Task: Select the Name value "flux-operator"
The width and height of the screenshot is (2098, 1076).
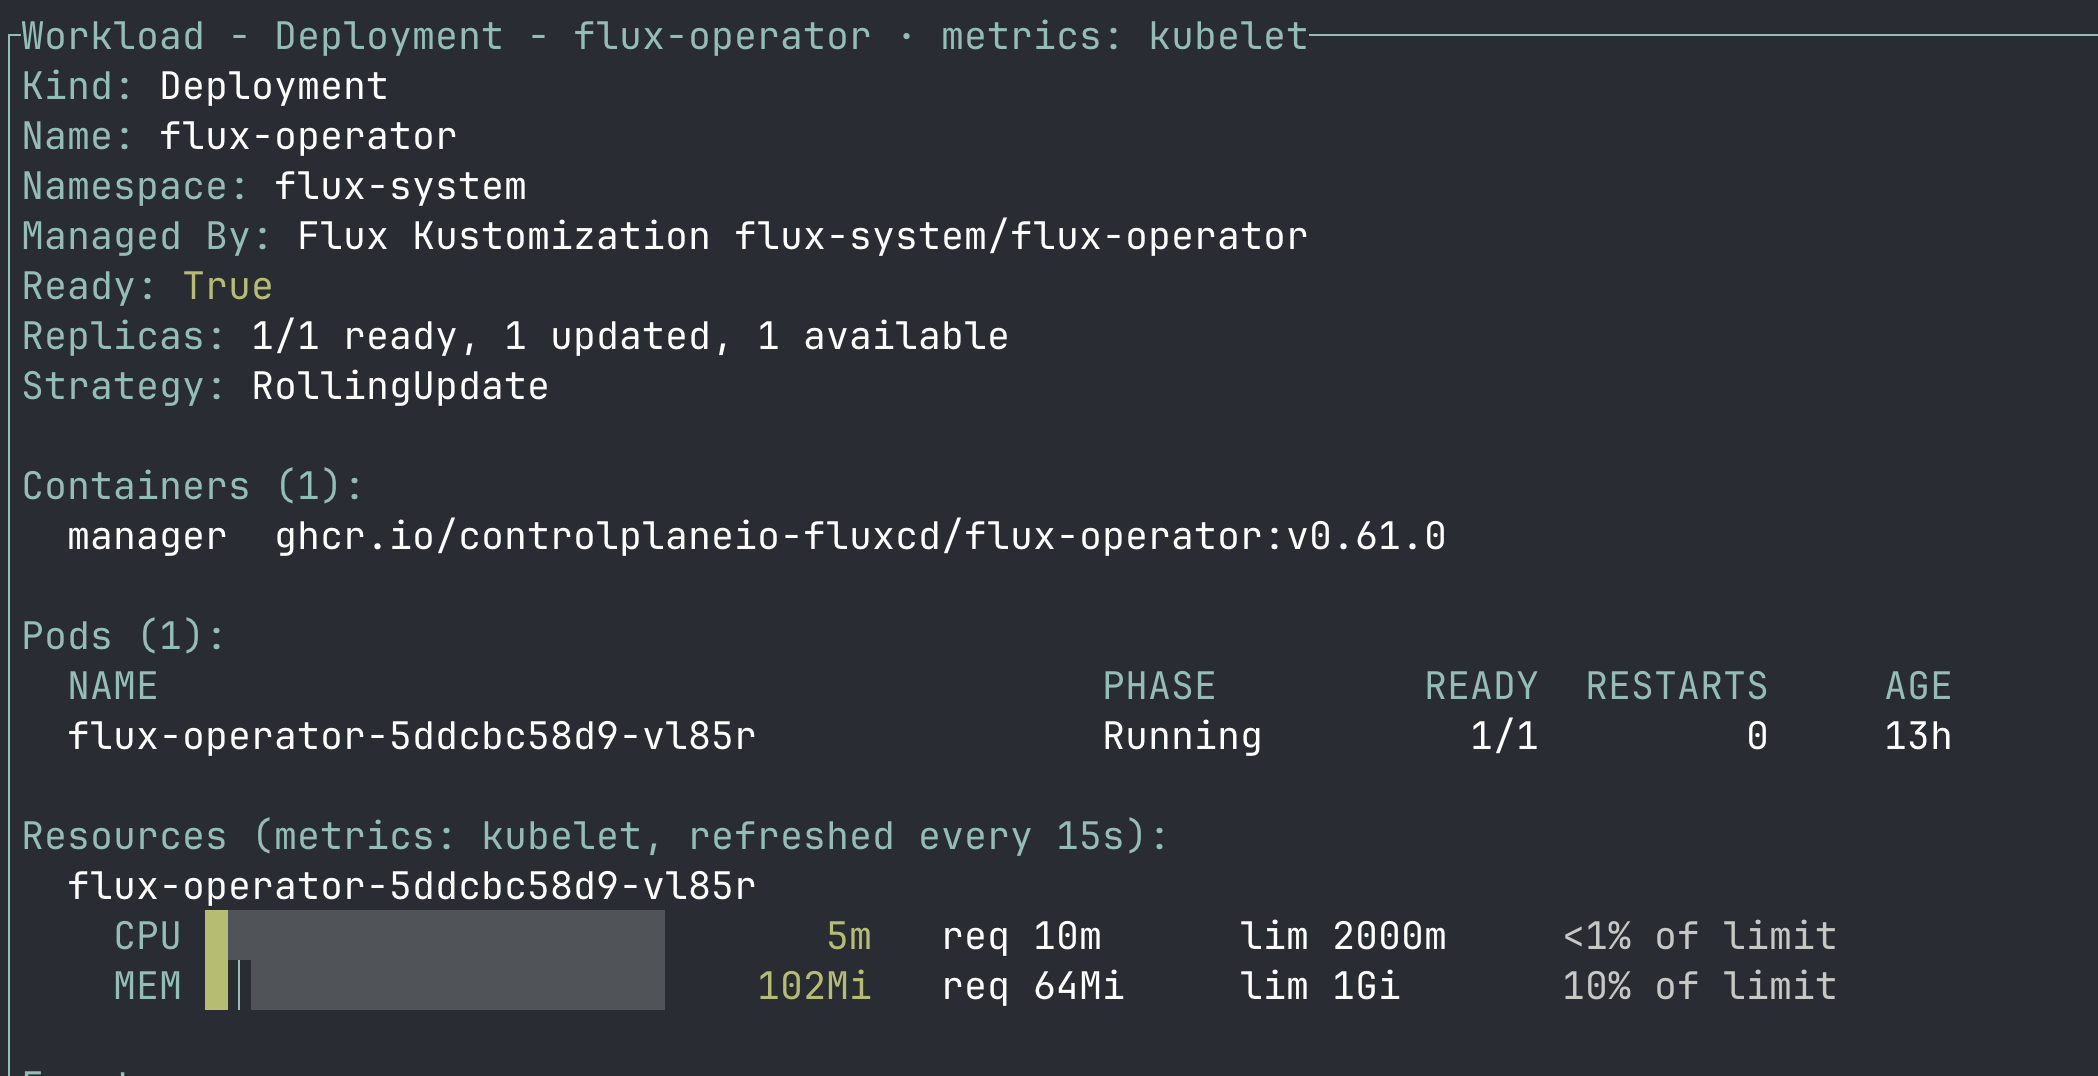Action: pyautogui.click(x=308, y=136)
